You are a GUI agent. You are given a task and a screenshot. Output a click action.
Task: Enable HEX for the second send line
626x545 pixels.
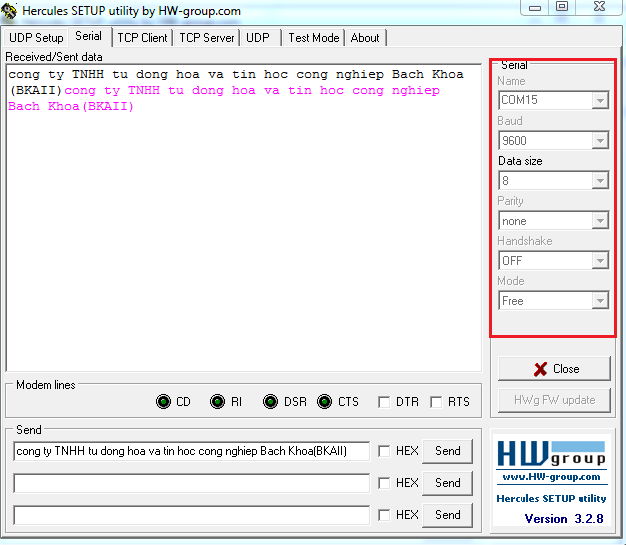384,483
